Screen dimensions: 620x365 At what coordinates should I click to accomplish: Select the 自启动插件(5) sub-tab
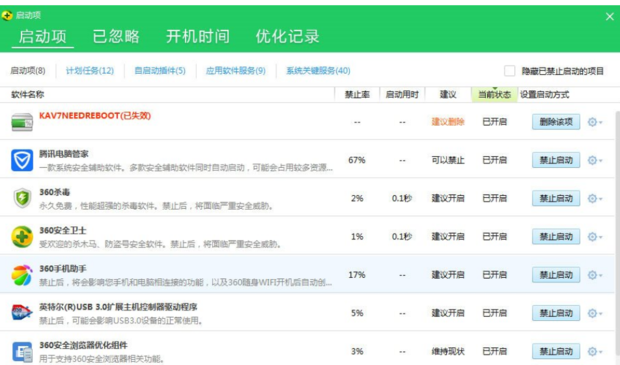[160, 71]
